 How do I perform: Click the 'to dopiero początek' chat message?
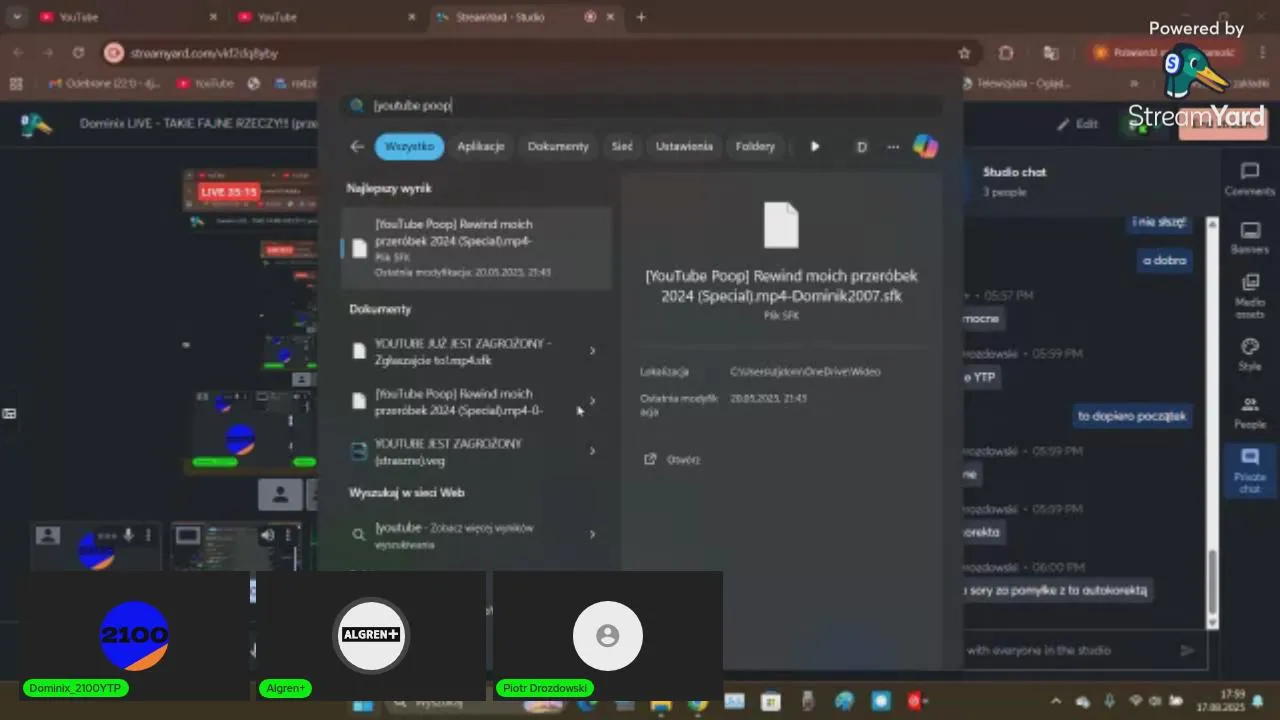pyautogui.click(x=1132, y=416)
